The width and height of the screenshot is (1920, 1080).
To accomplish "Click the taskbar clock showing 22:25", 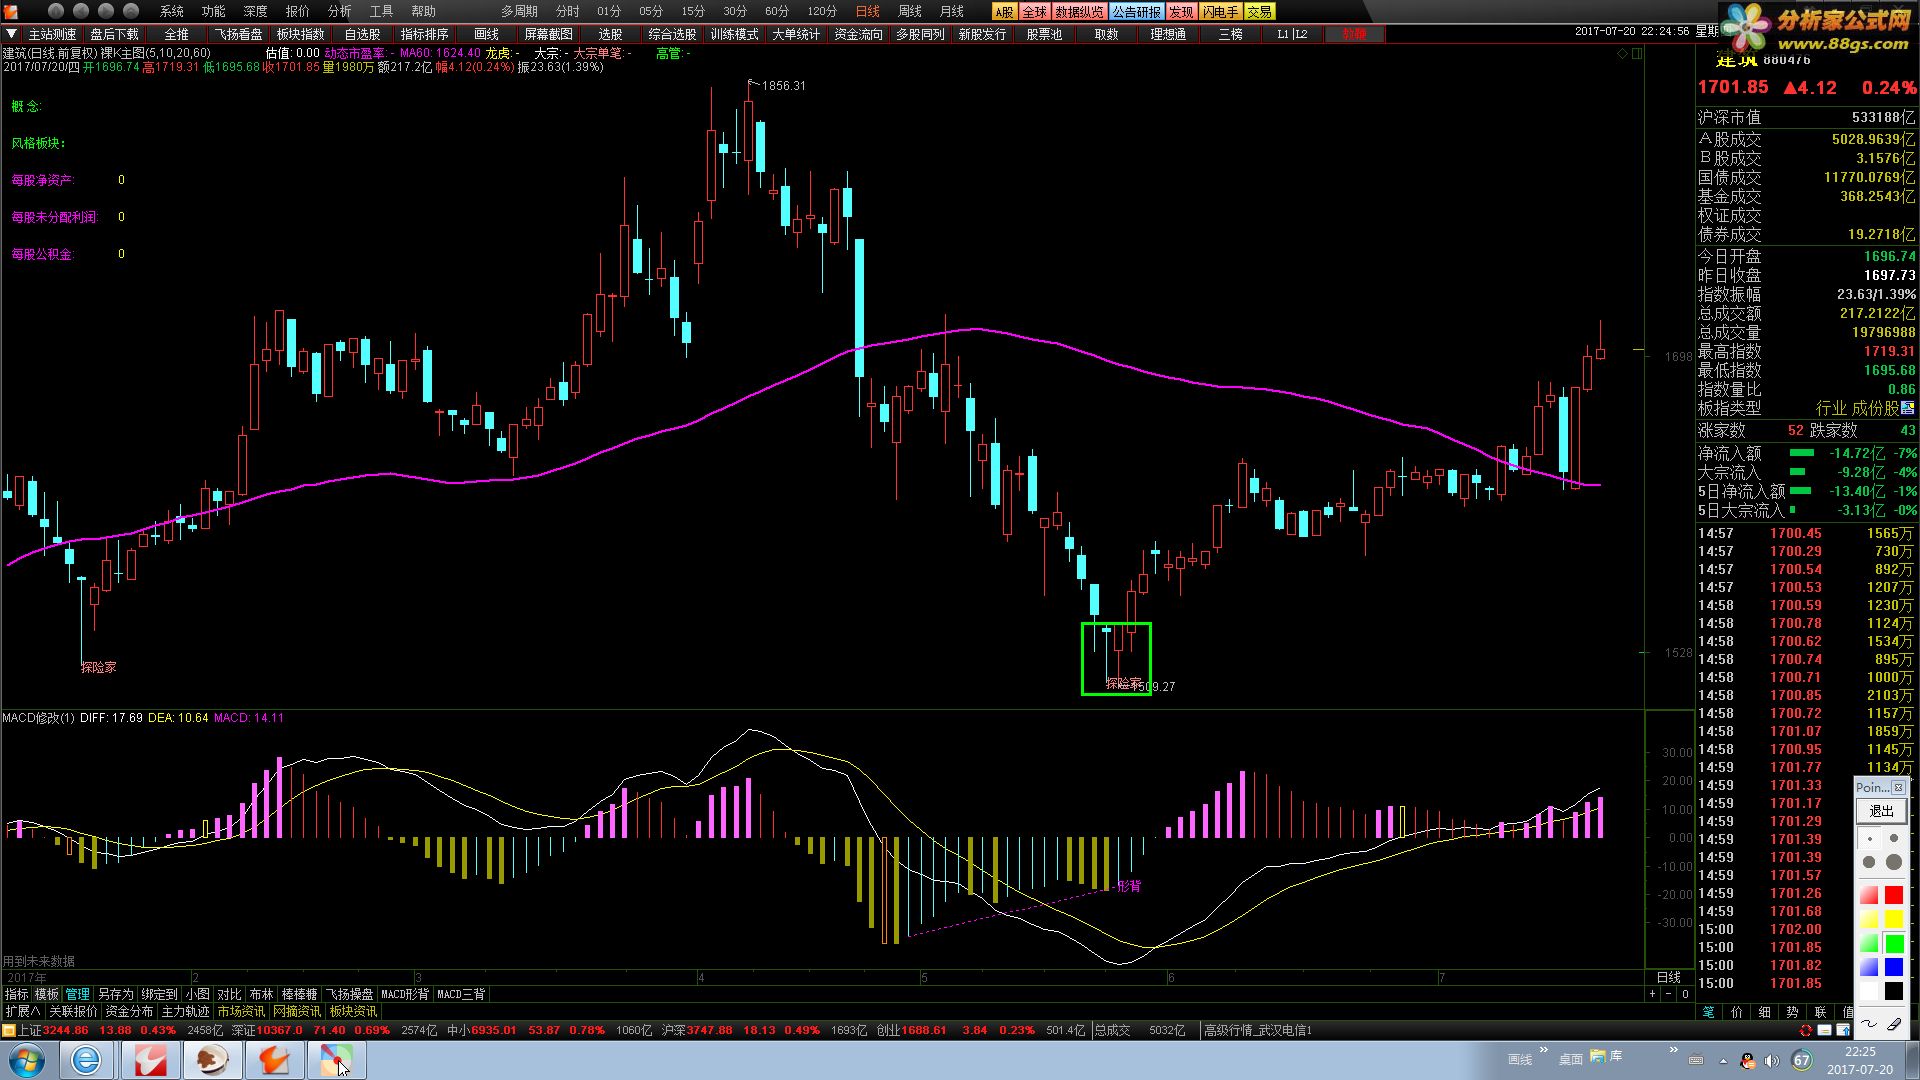I will [1860, 1060].
